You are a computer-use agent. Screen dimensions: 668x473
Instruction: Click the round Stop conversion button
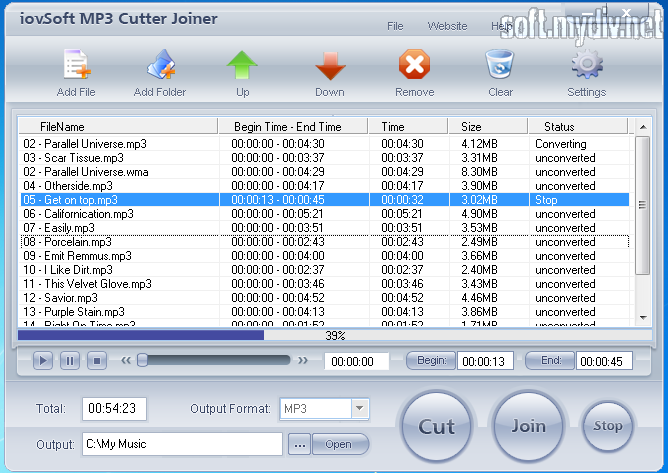(608, 425)
